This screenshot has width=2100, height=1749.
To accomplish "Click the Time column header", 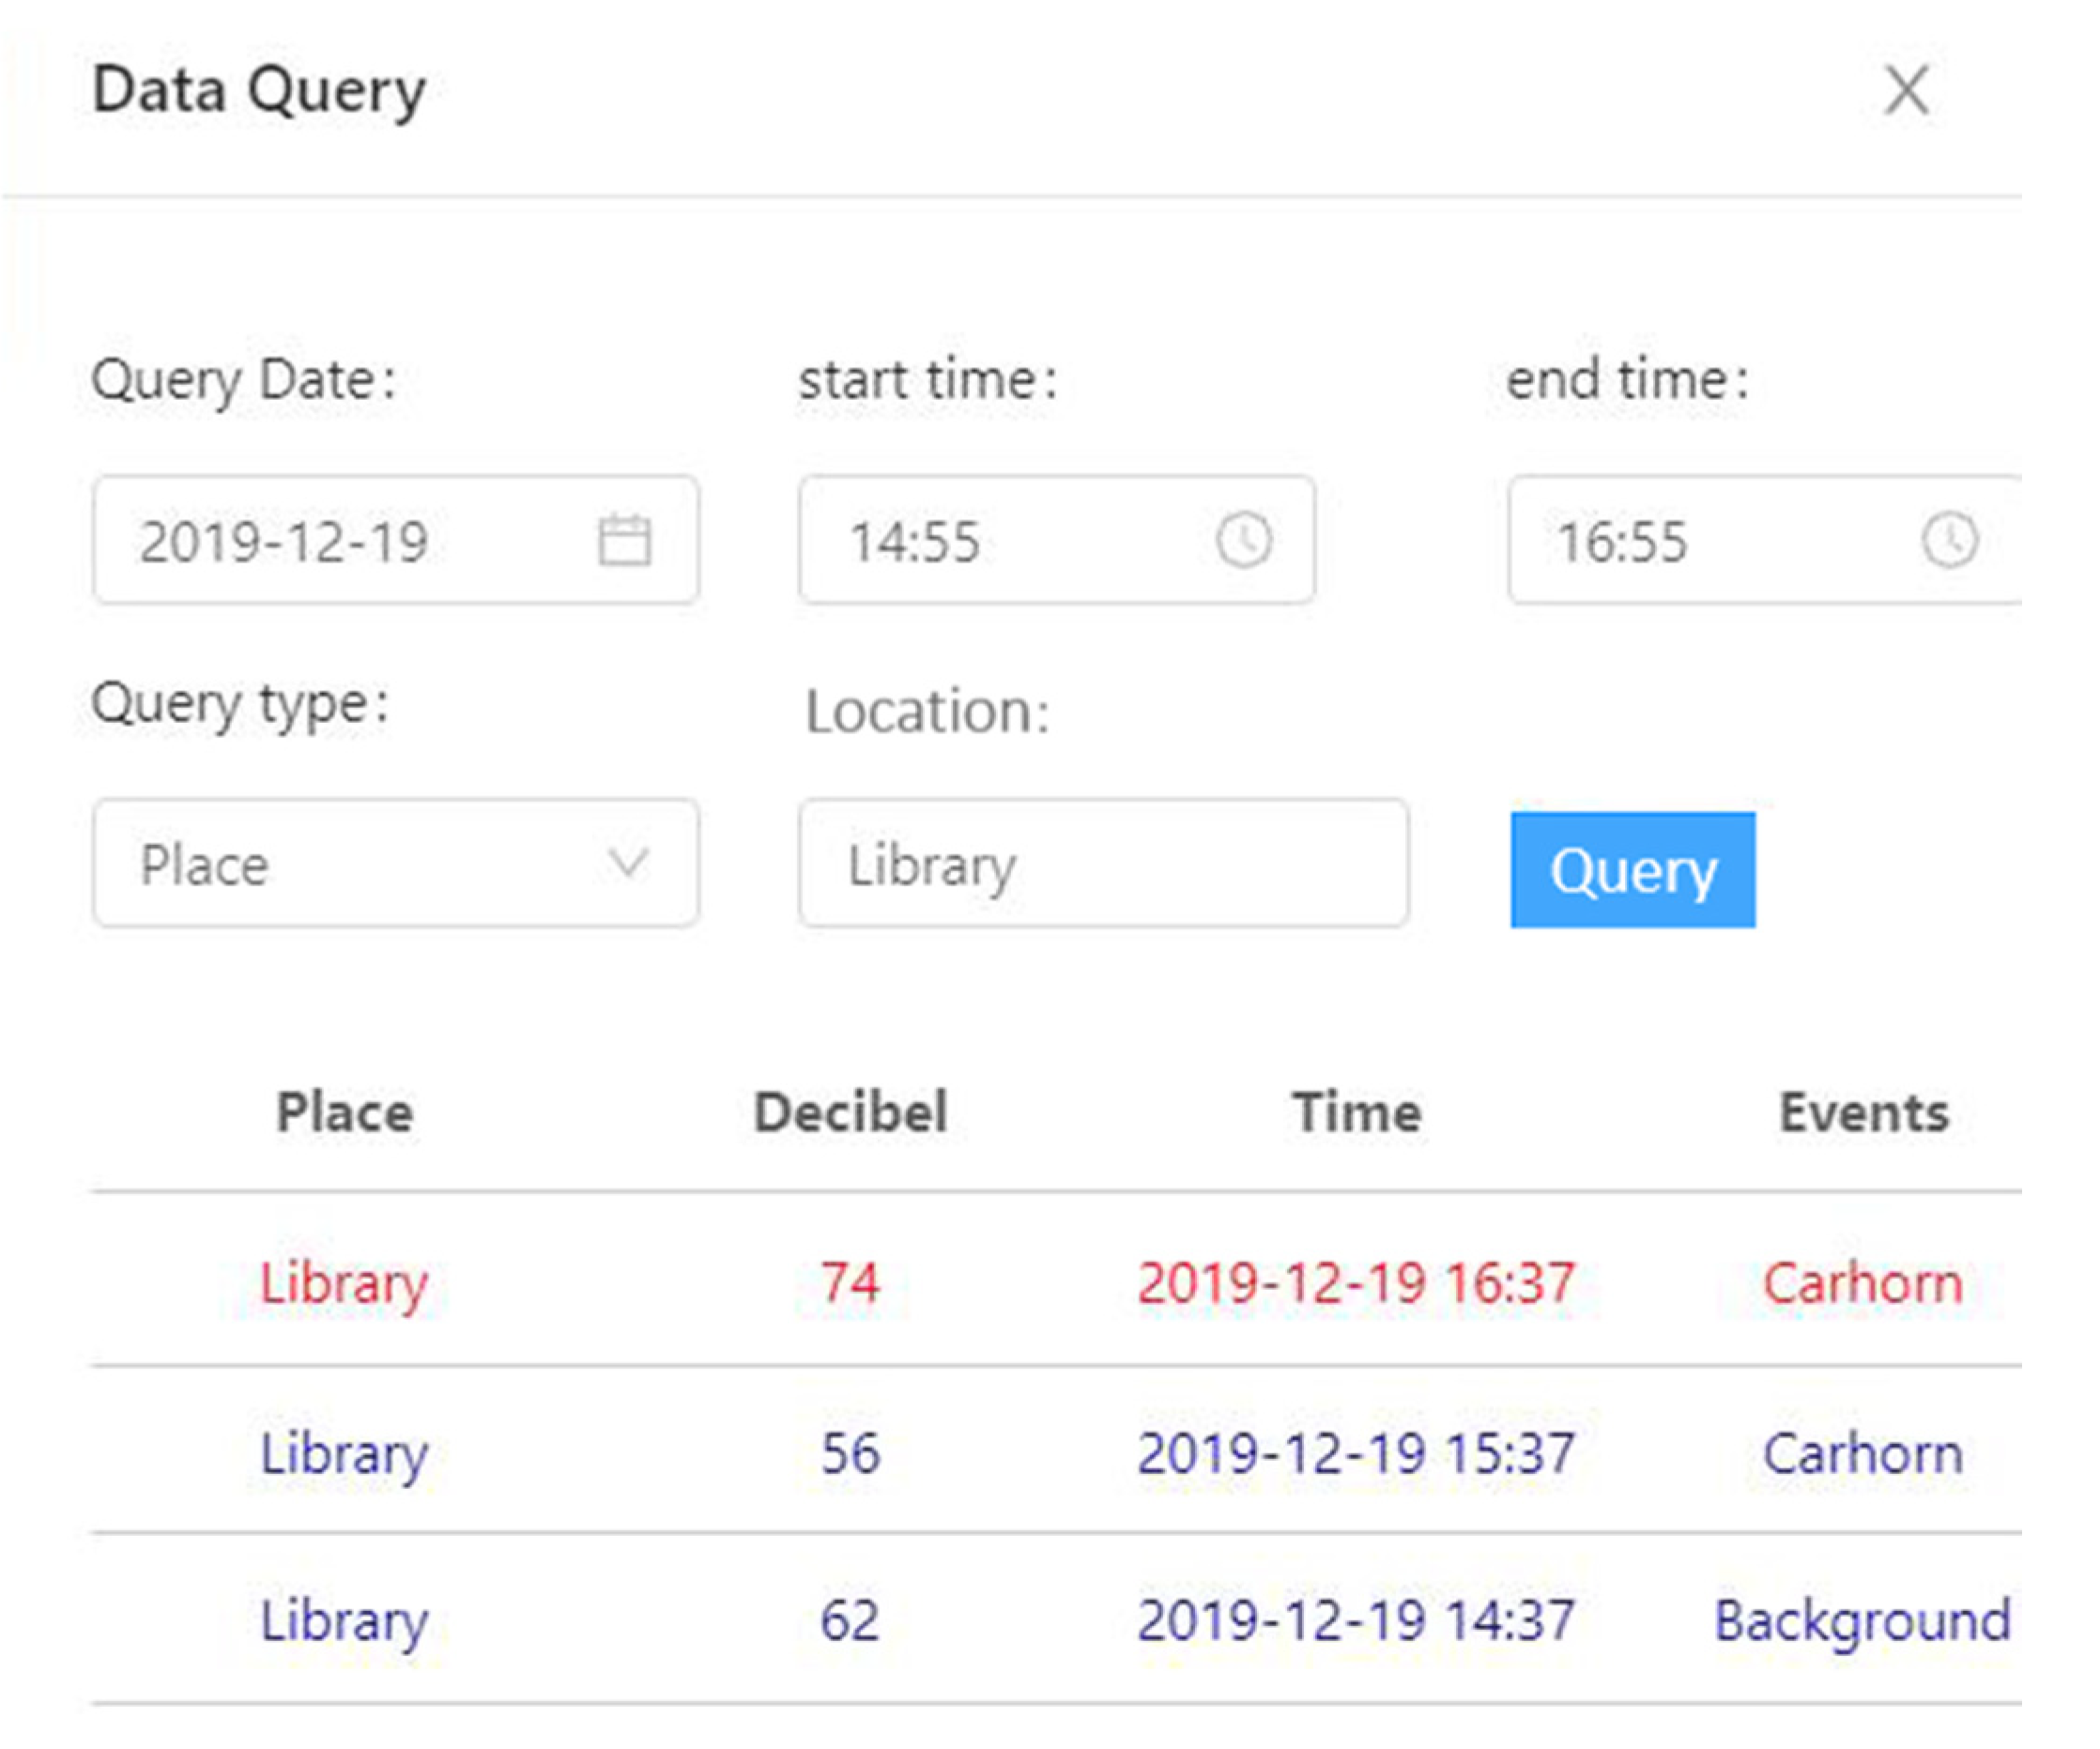I will coord(1356,1112).
